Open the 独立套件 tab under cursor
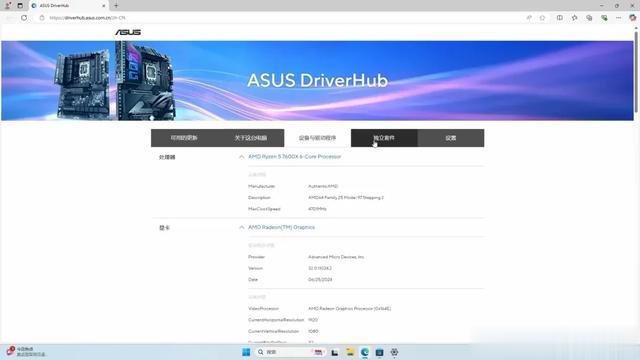Viewport: 640px width, 360px height. pos(384,138)
